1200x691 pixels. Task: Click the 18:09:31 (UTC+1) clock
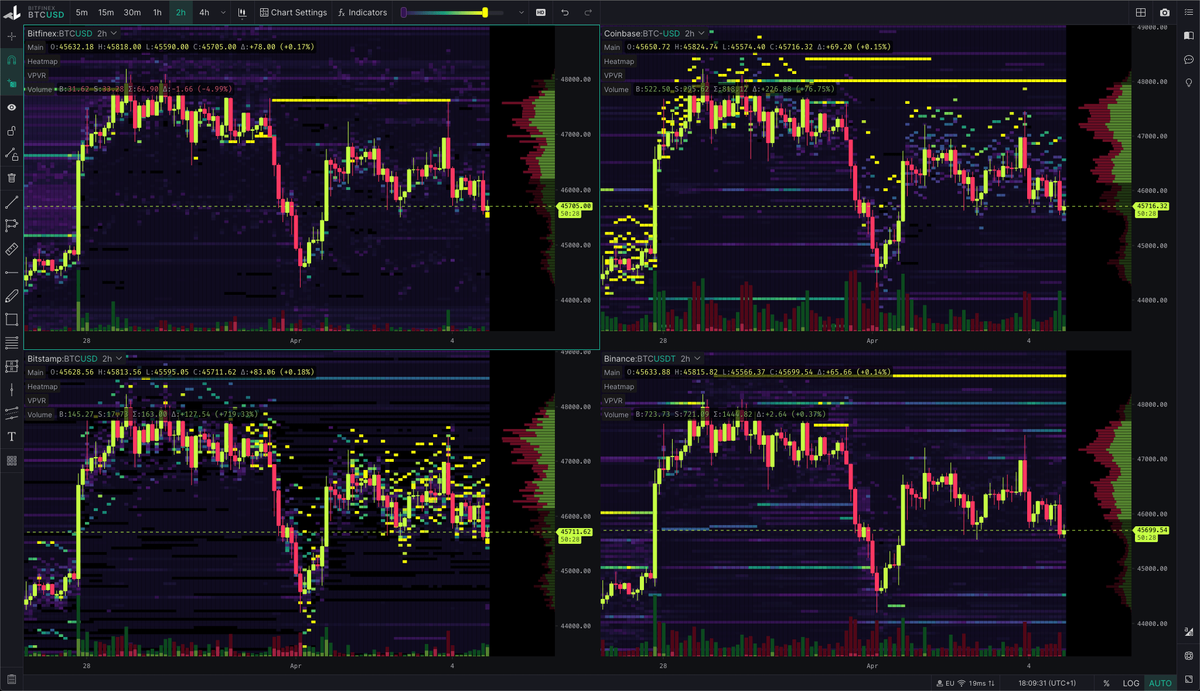(1047, 683)
